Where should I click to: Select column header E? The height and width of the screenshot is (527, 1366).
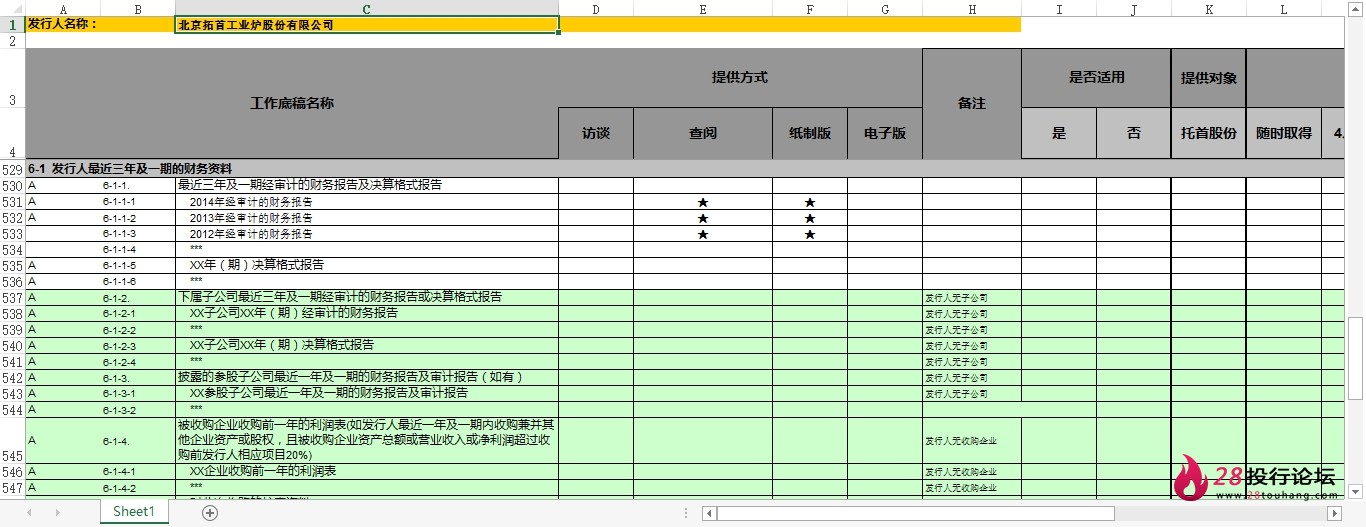(x=703, y=9)
